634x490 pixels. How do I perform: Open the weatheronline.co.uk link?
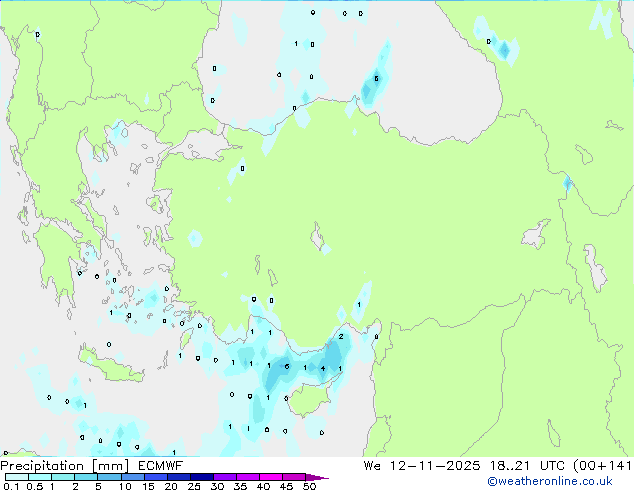pyautogui.click(x=550, y=481)
